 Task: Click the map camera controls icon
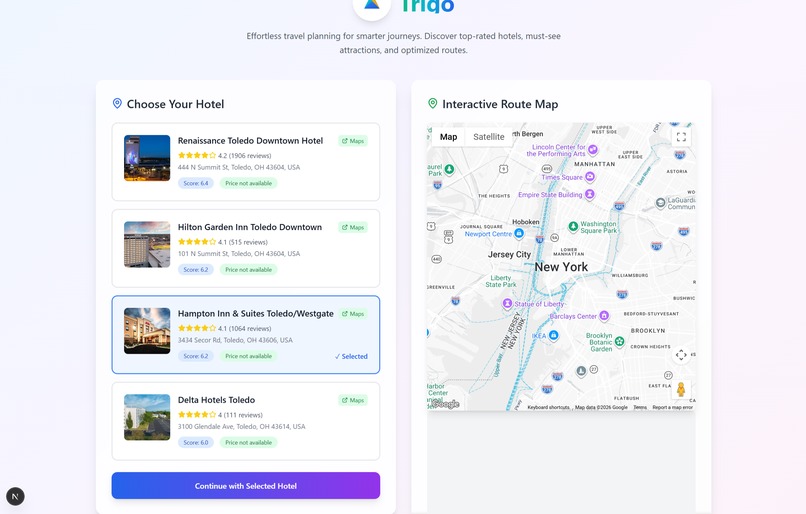click(x=681, y=355)
